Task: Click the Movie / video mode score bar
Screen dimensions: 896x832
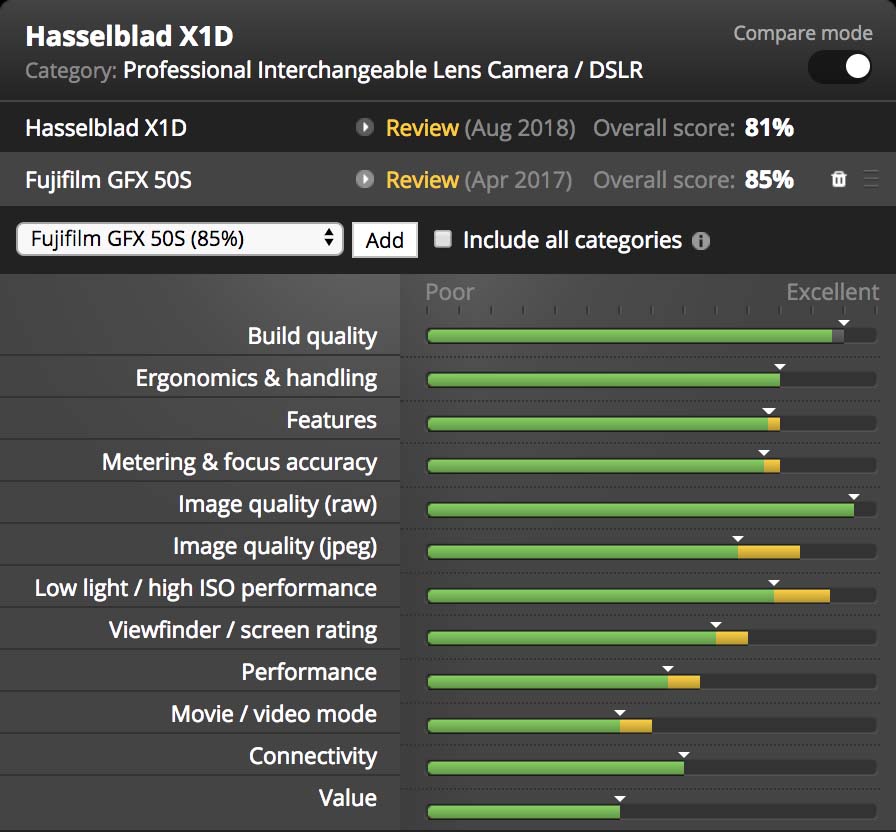Action: (651, 725)
